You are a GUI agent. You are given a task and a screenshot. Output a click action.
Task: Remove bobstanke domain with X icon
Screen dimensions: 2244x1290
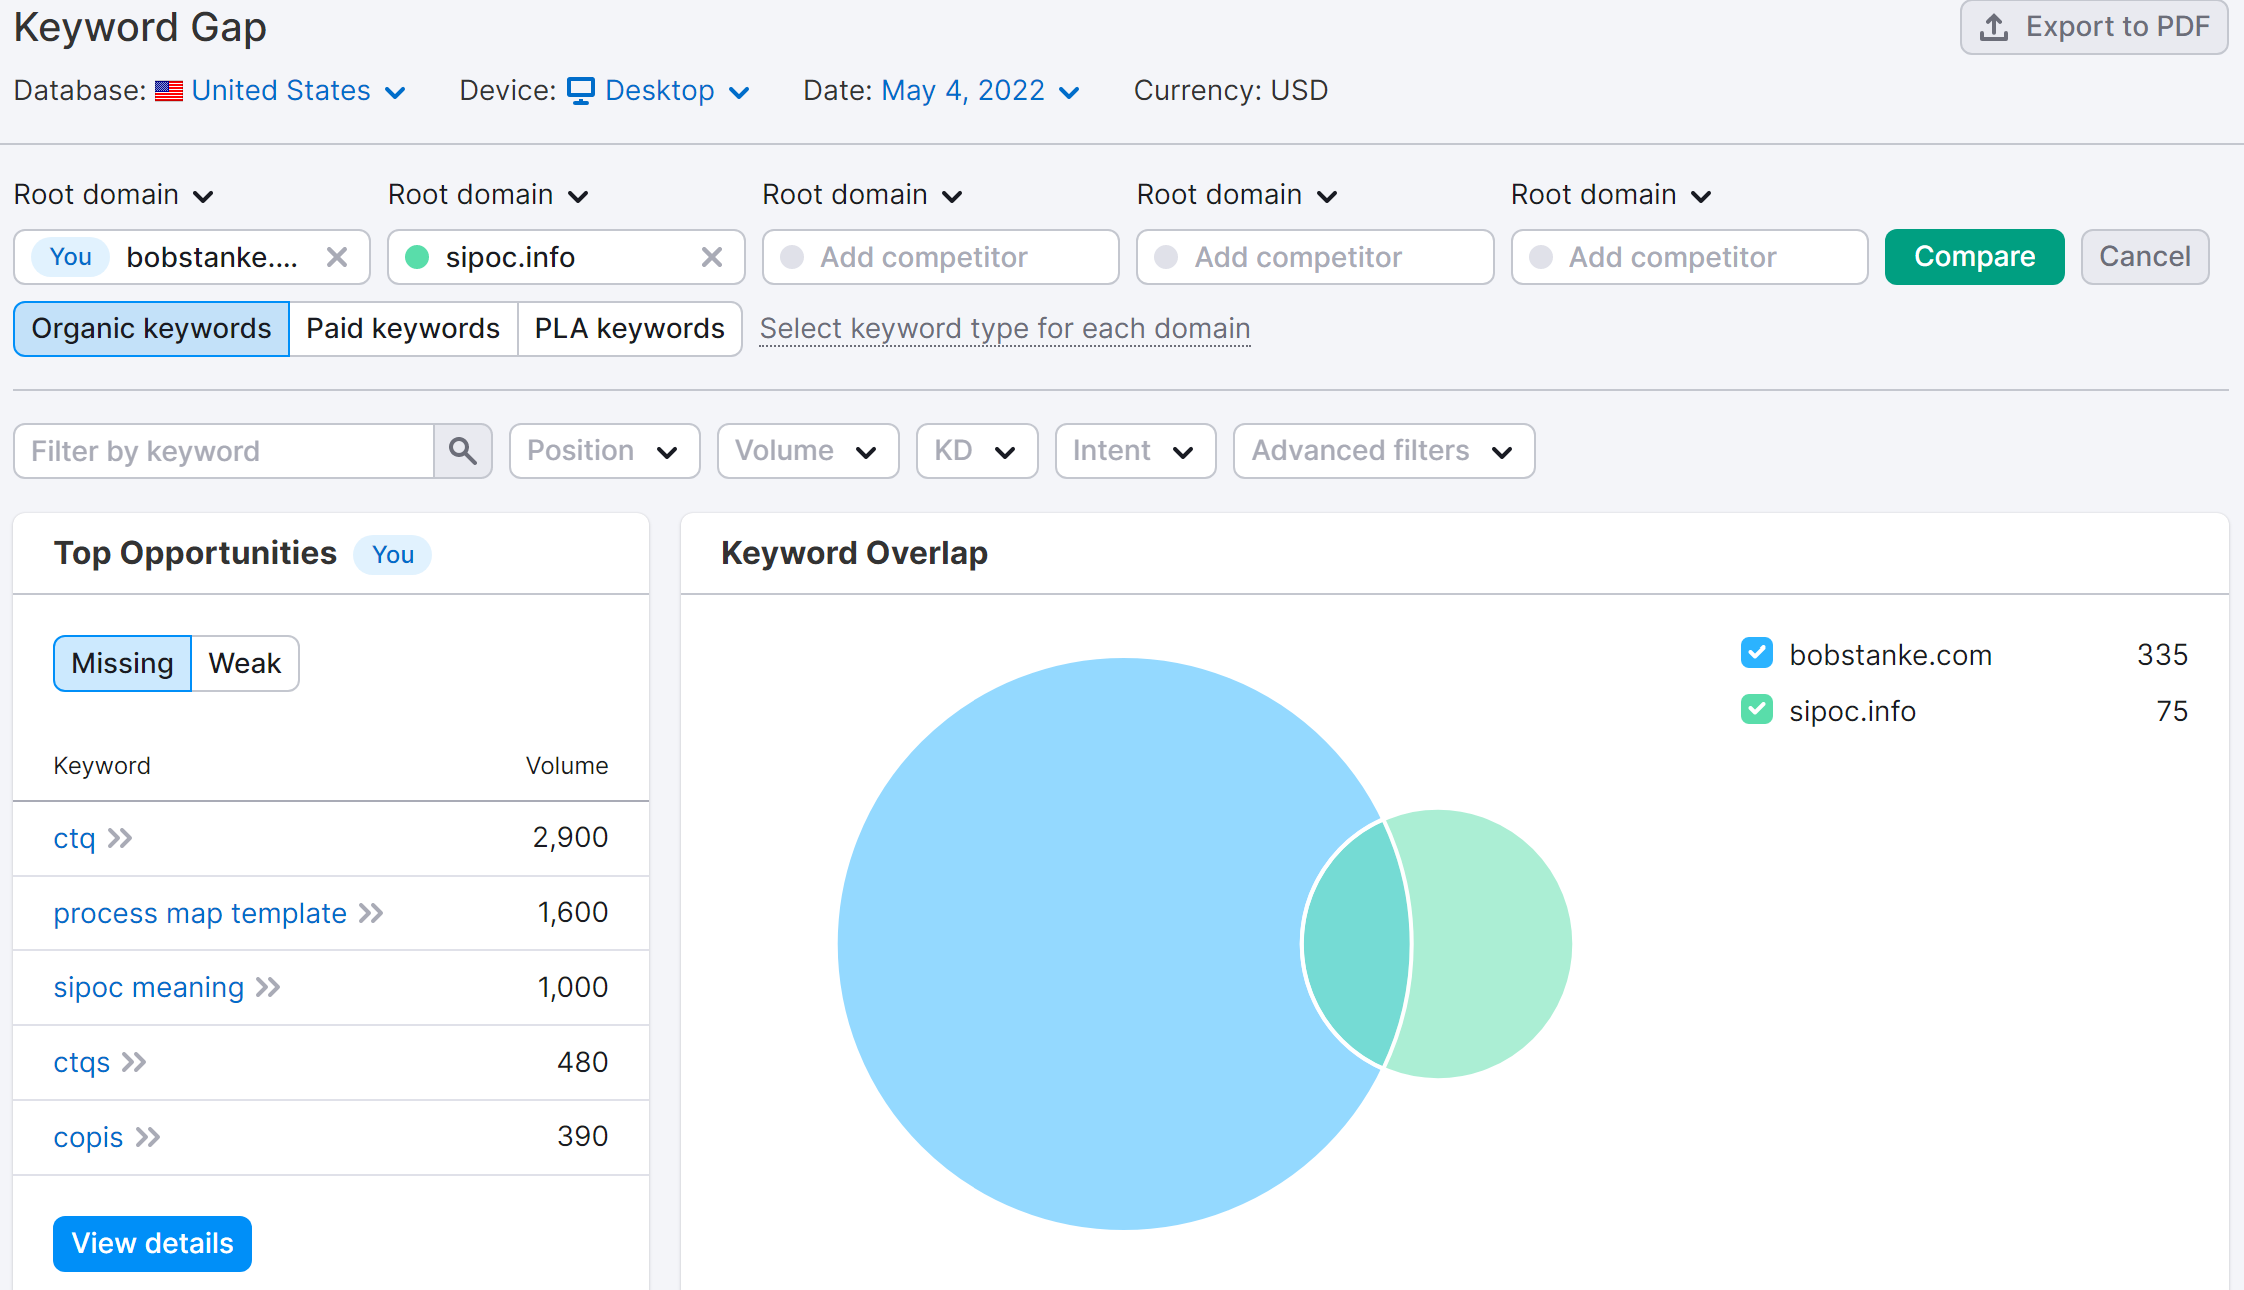(337, 257)
